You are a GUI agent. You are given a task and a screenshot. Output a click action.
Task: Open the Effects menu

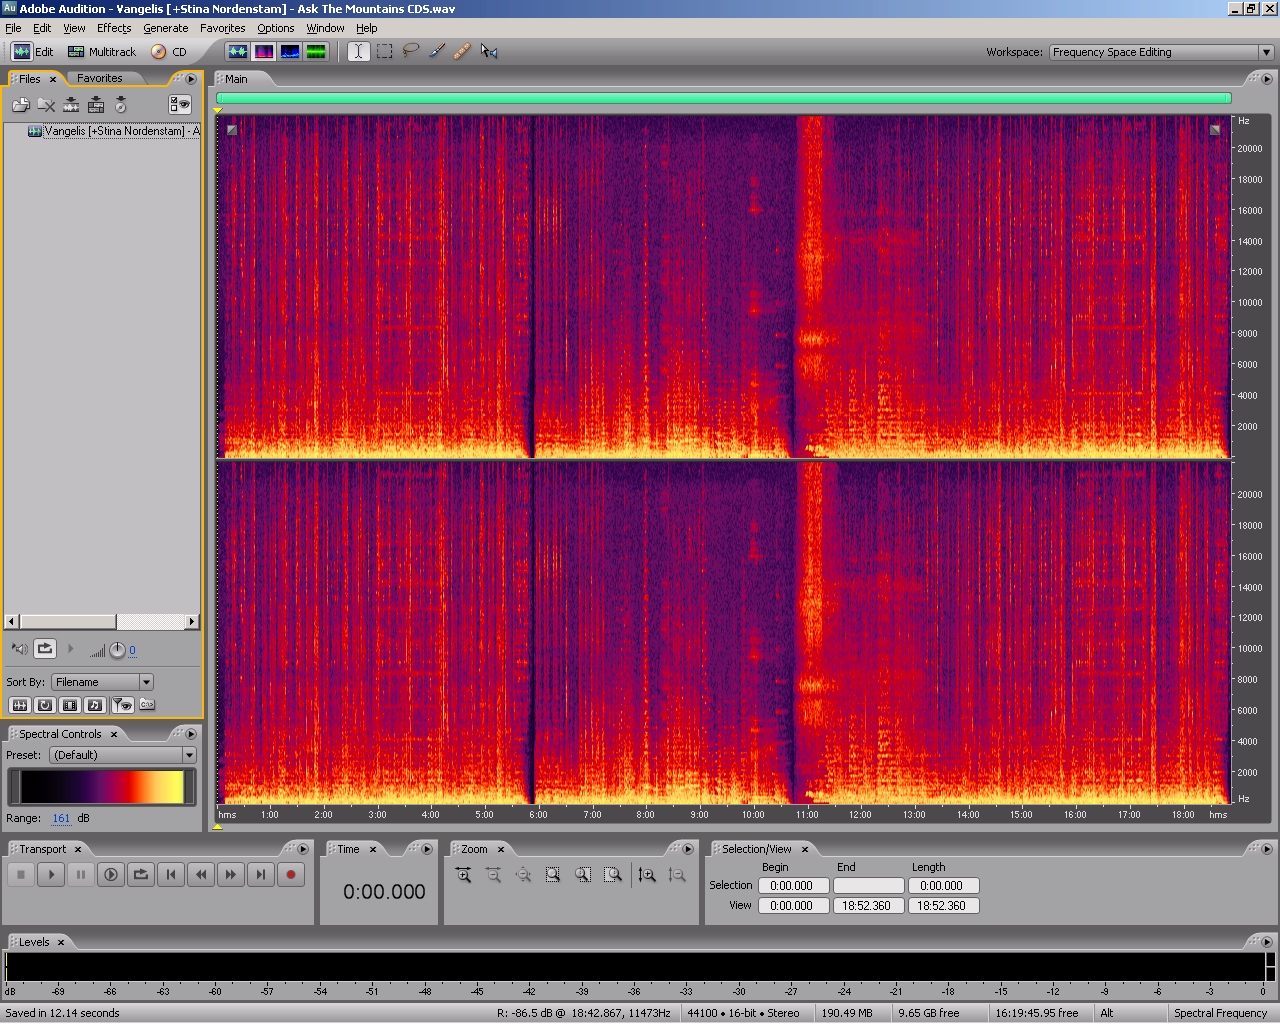pos(114,28)
